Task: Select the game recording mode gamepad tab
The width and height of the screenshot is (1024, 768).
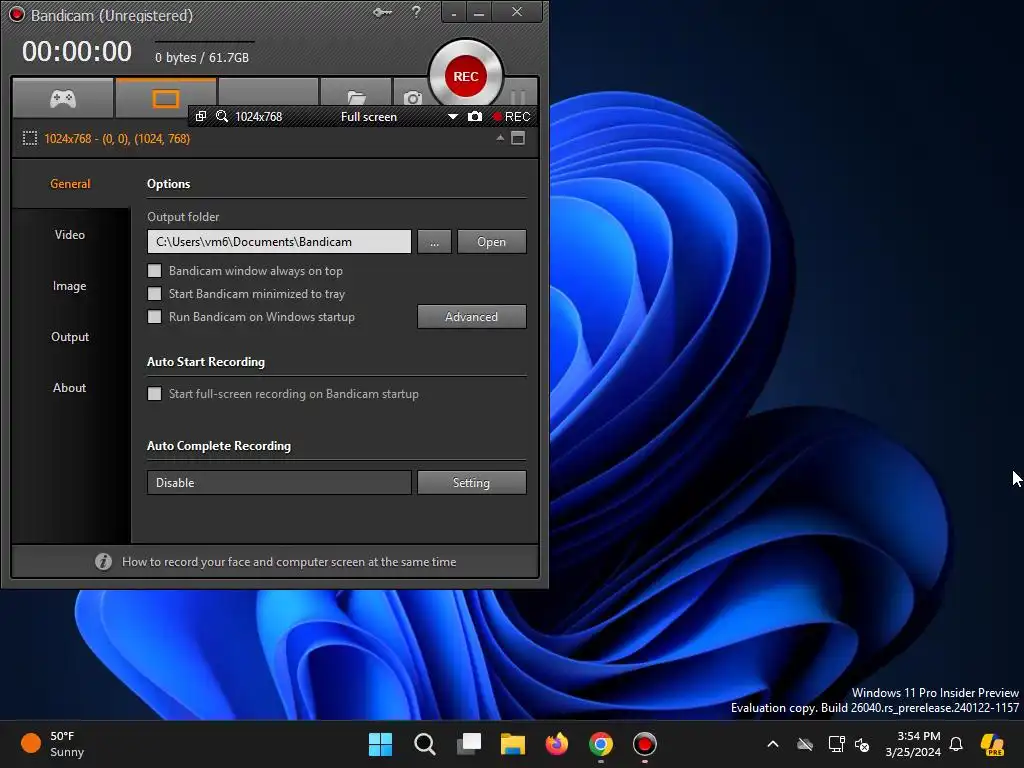Action: [63, 99]
